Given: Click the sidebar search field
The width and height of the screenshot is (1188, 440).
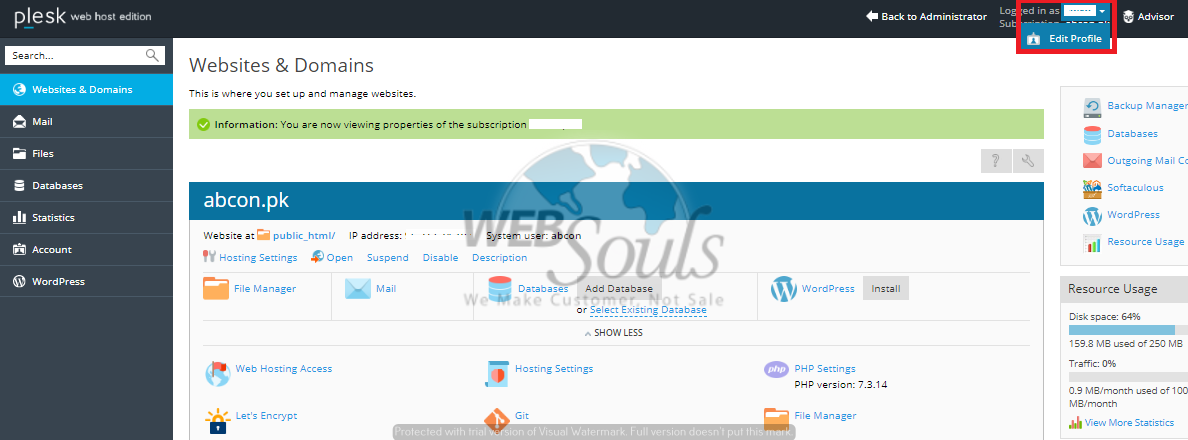Looking at the screenshot, I should [x=74, y=55].
